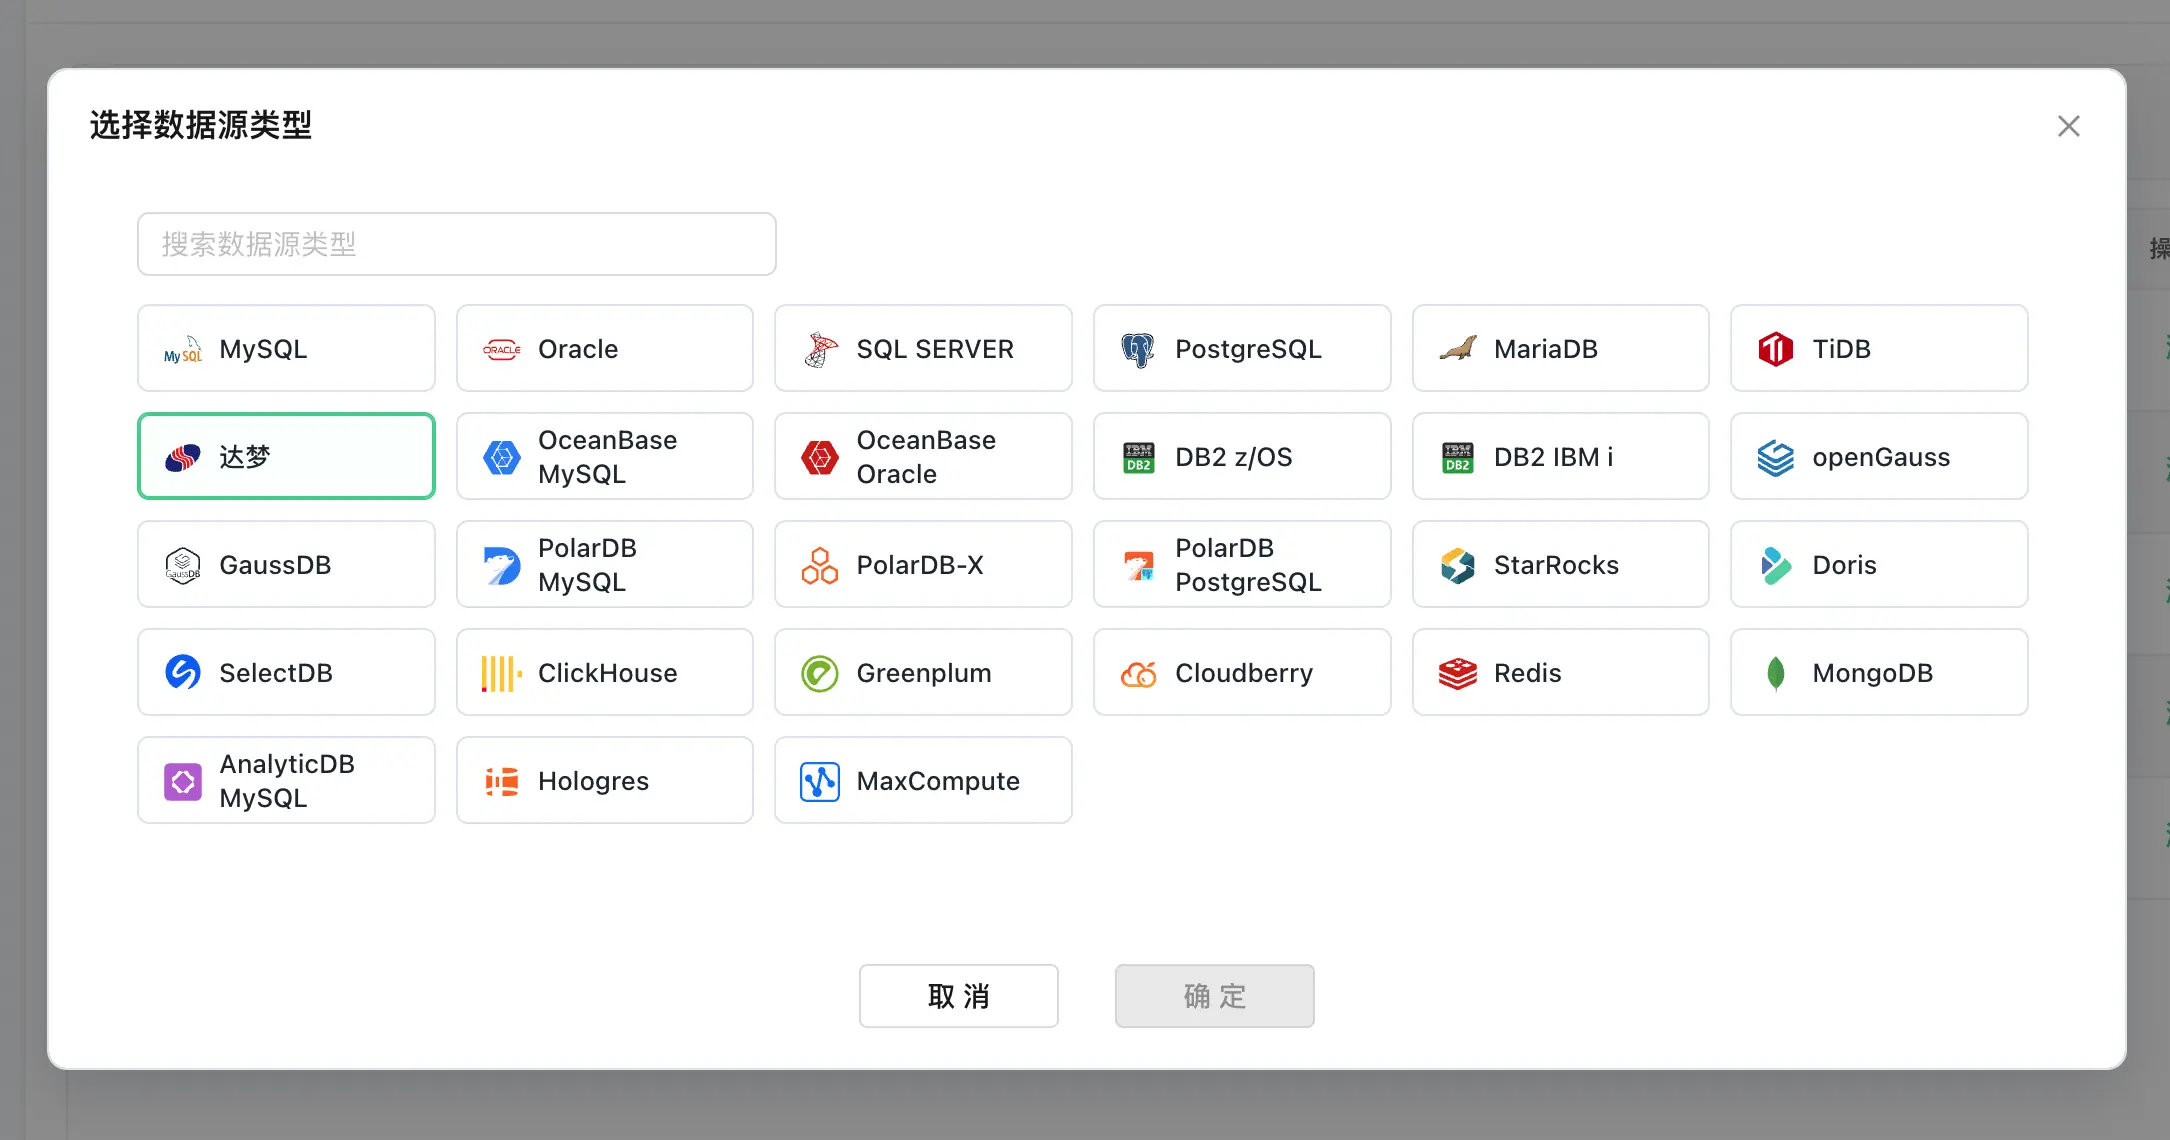Focus the 搜索数据源类型 search field
This screenshot has width=2170, height=1140.
pyautogui.click(x=457, y=244)
